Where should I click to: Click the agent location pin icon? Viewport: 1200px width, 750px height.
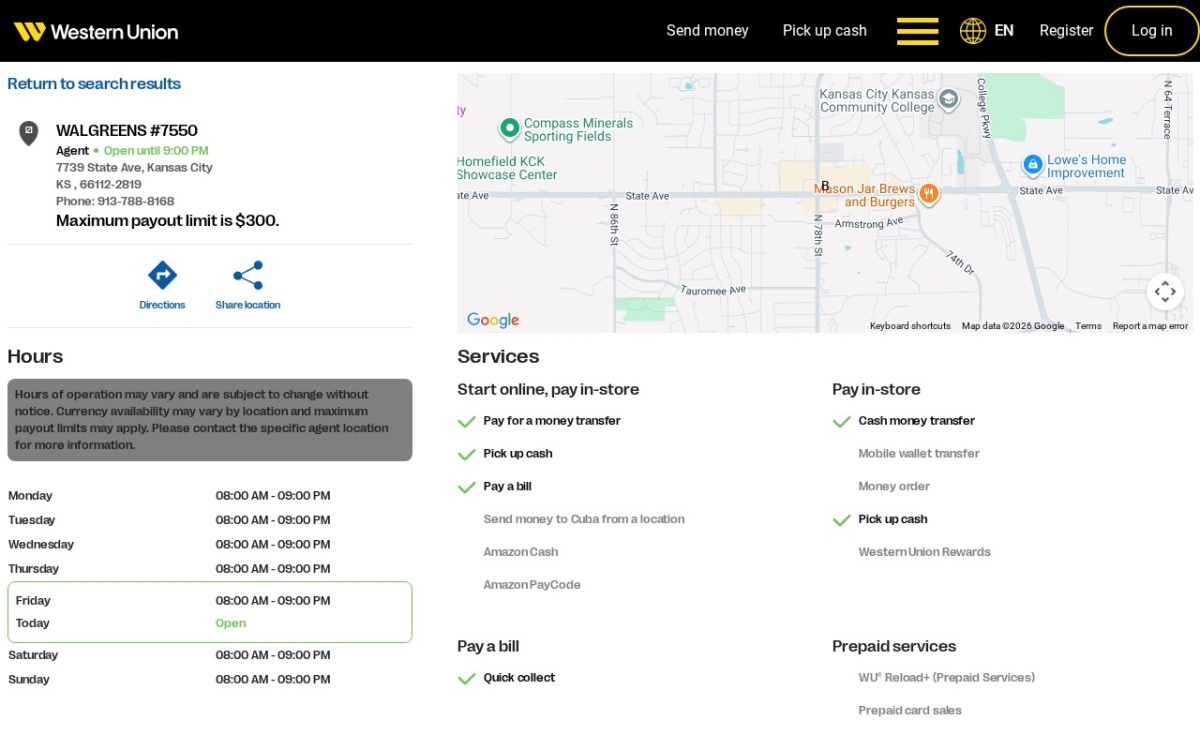(x=29, y=133)
